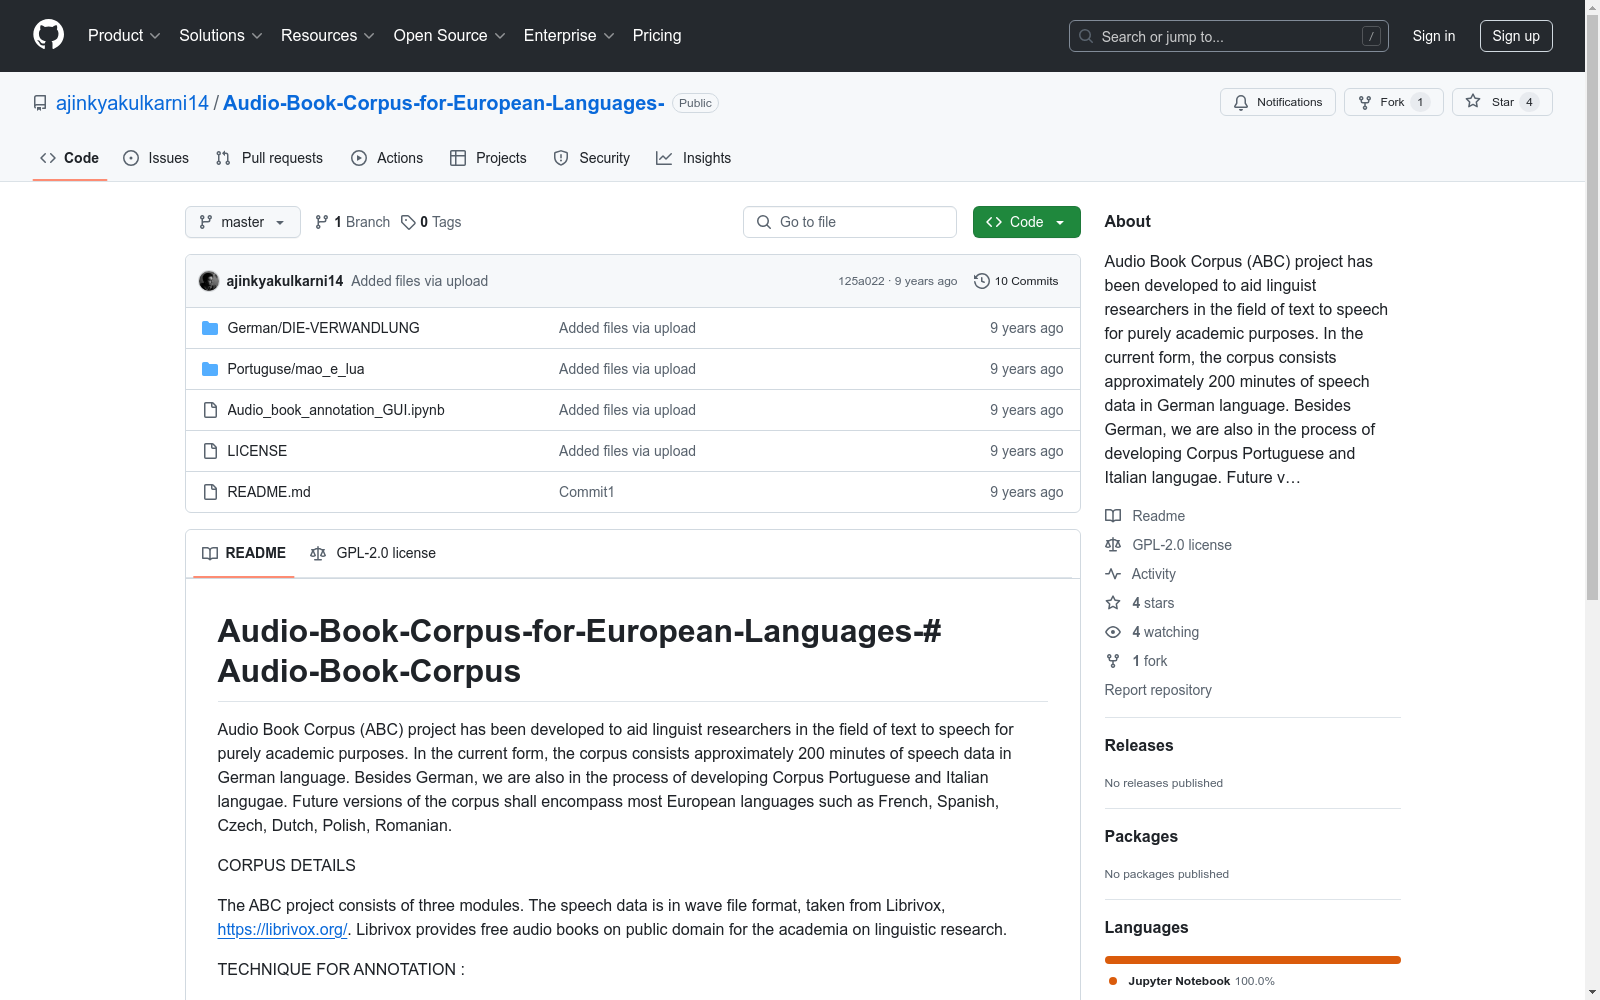Click the README.md file name
The height and width of the screenshot is (1000, 1600).
[269, 492]
